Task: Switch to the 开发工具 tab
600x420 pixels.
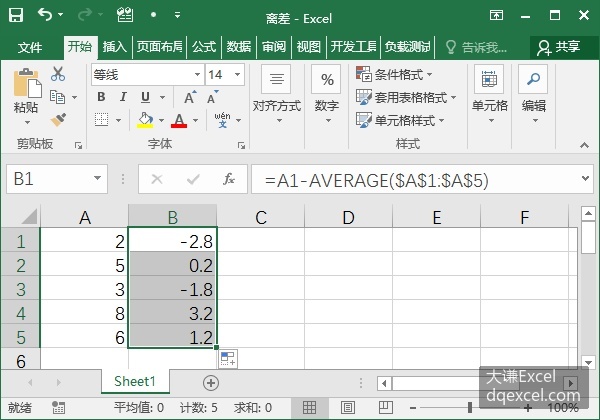Action: tap(354, 47)
